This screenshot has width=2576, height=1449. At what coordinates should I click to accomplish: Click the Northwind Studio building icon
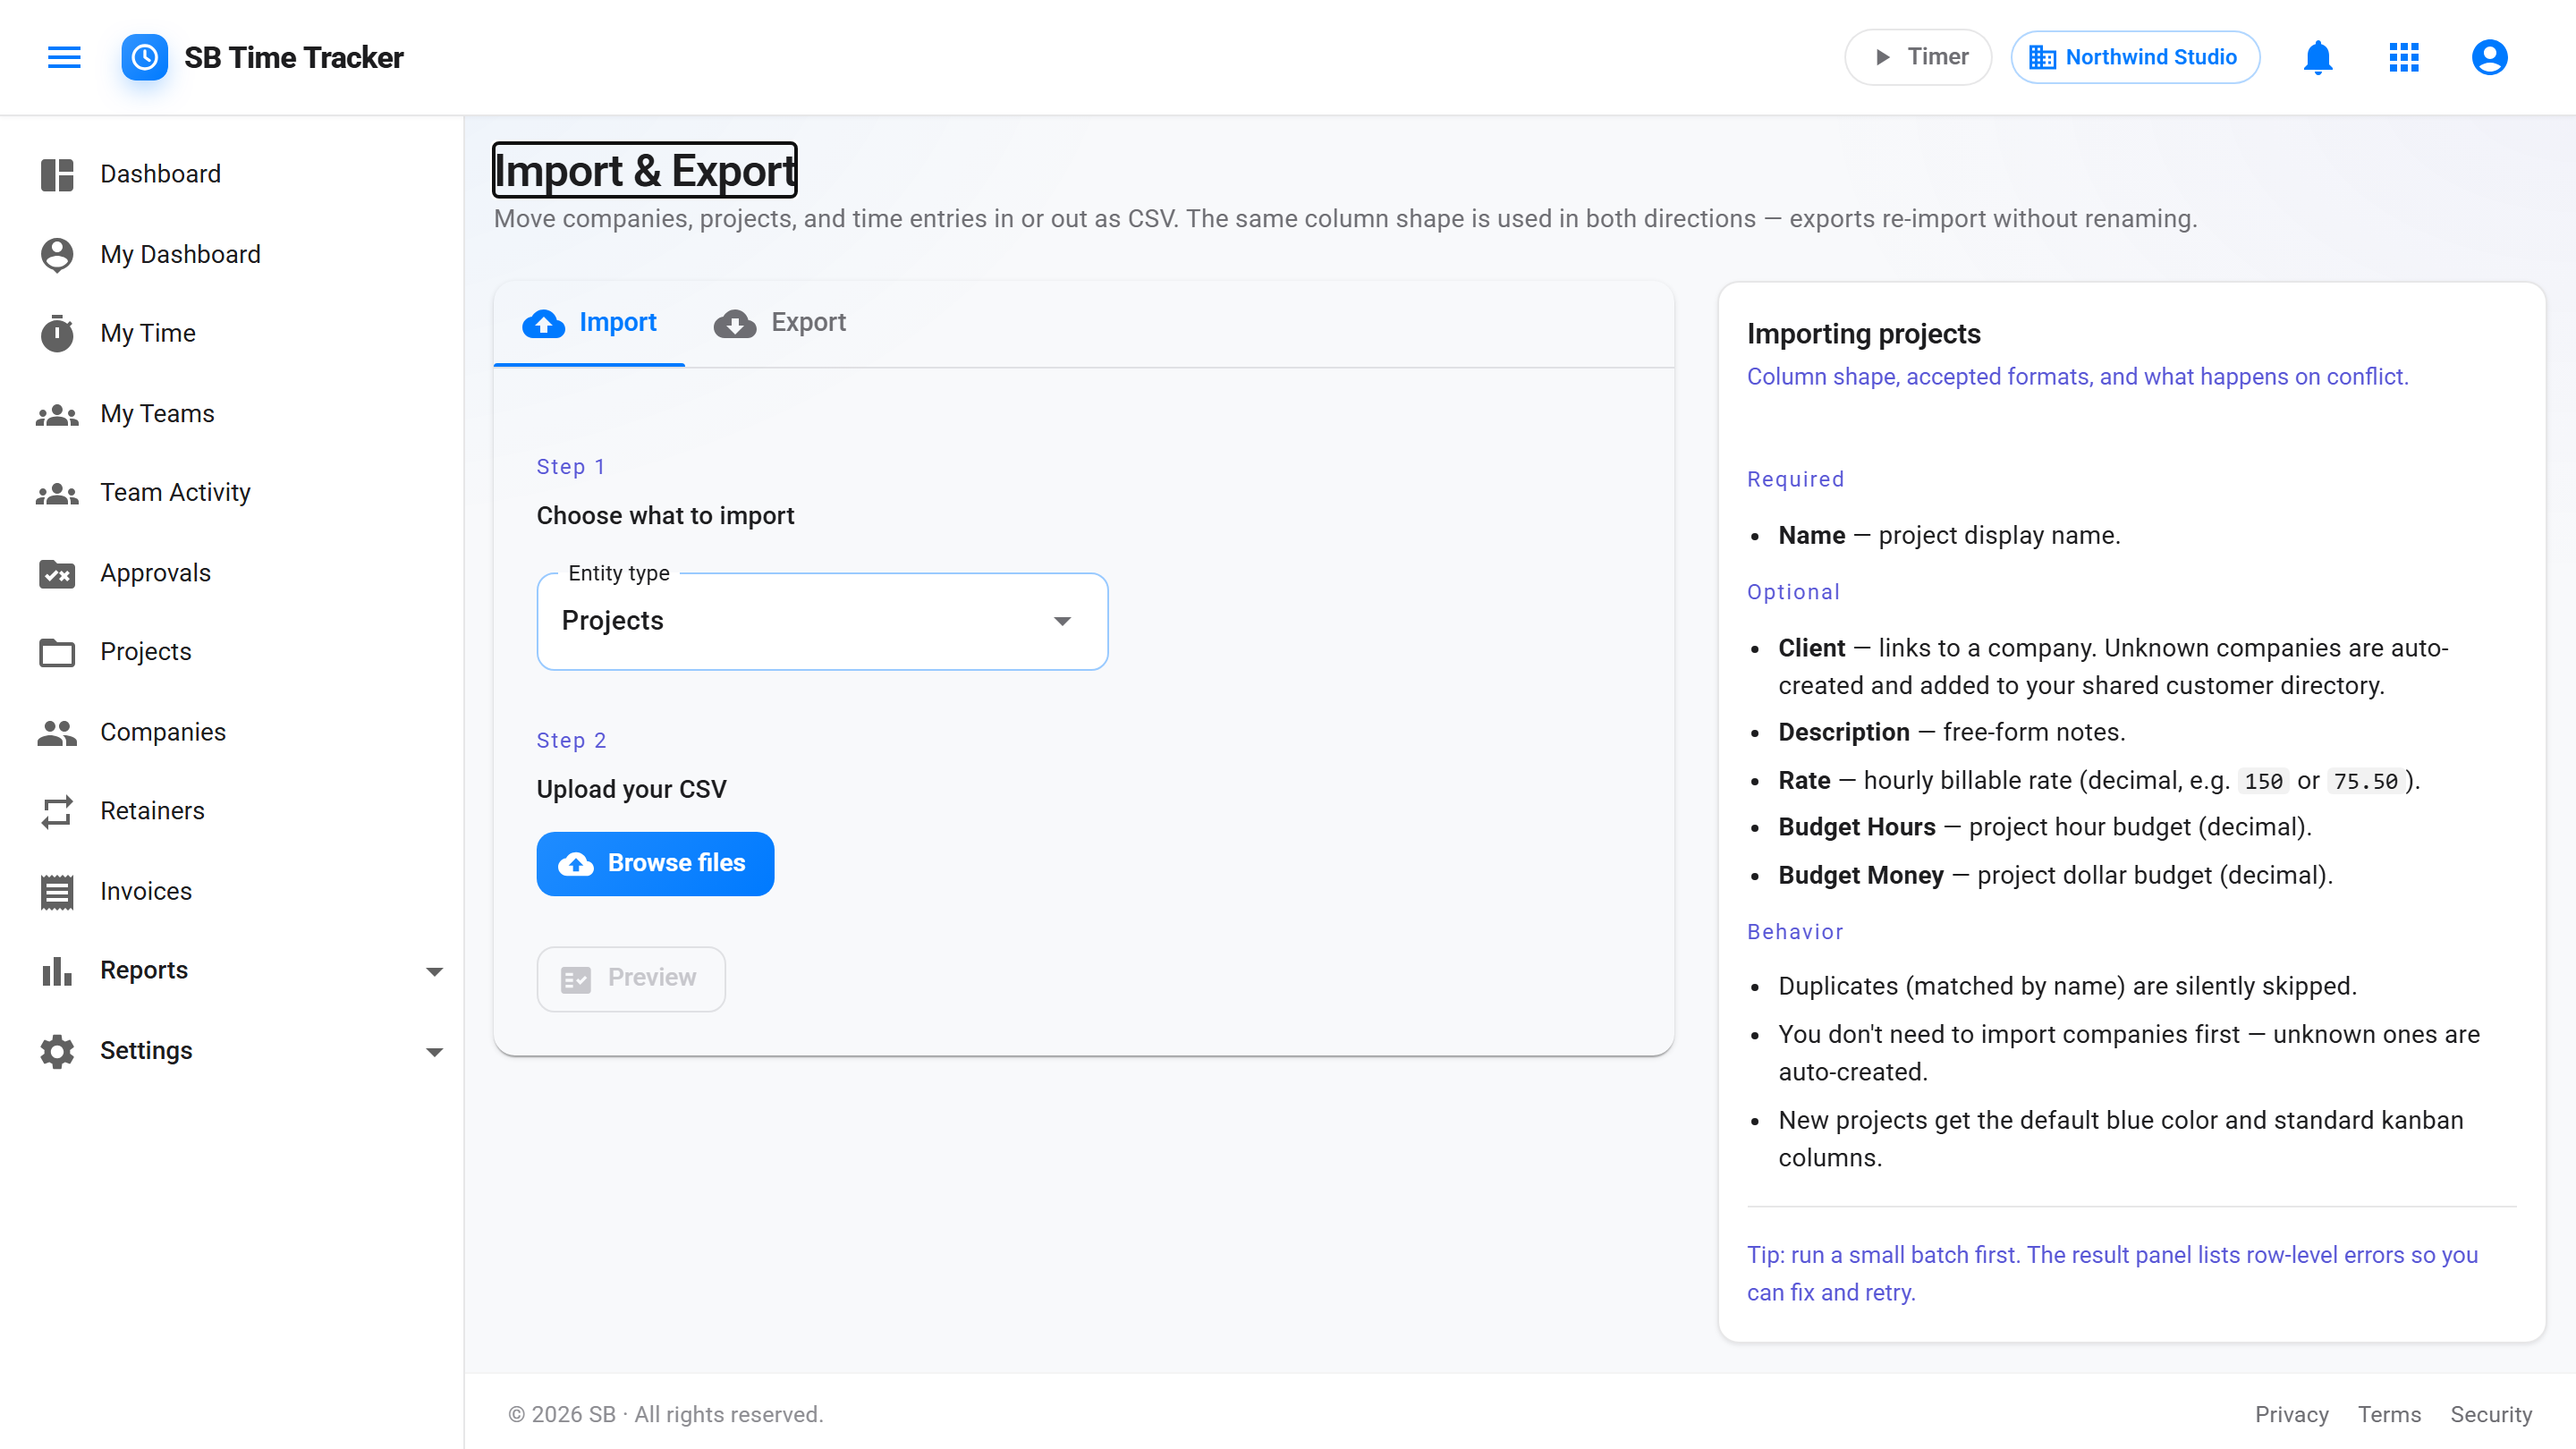(2042, 57)
